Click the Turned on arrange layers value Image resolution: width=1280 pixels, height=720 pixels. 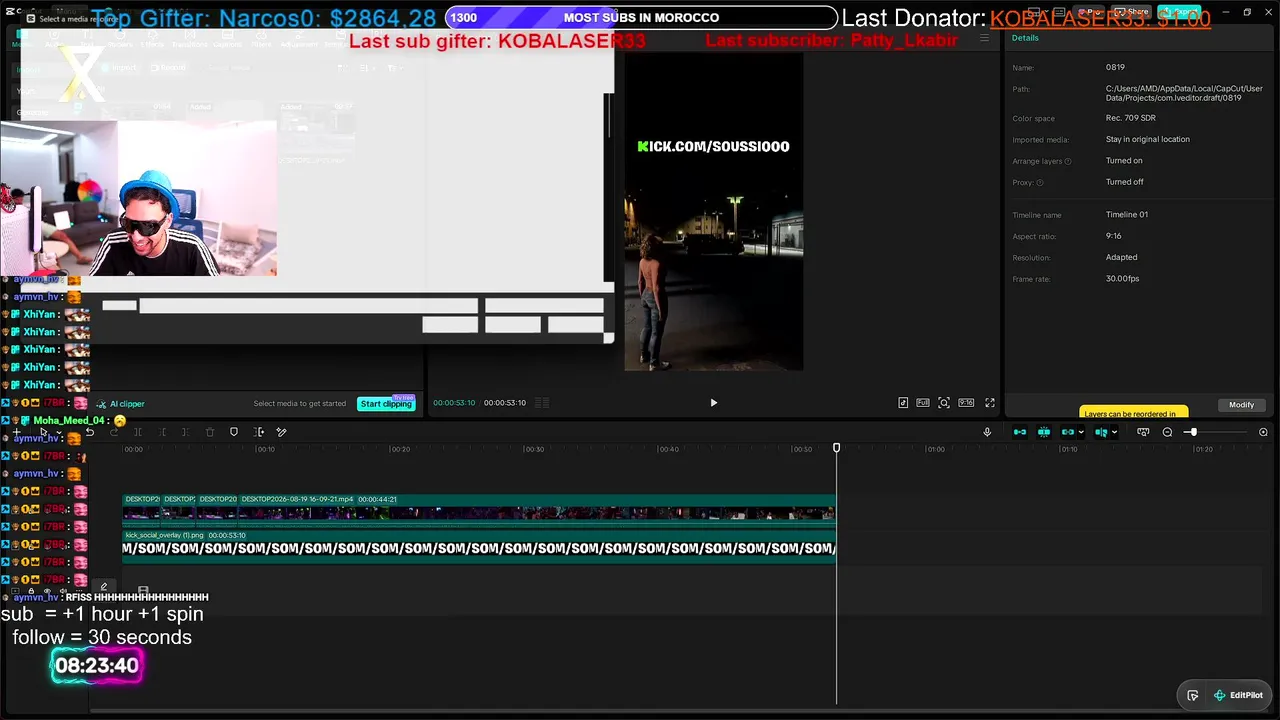(x=1124, y=161)
